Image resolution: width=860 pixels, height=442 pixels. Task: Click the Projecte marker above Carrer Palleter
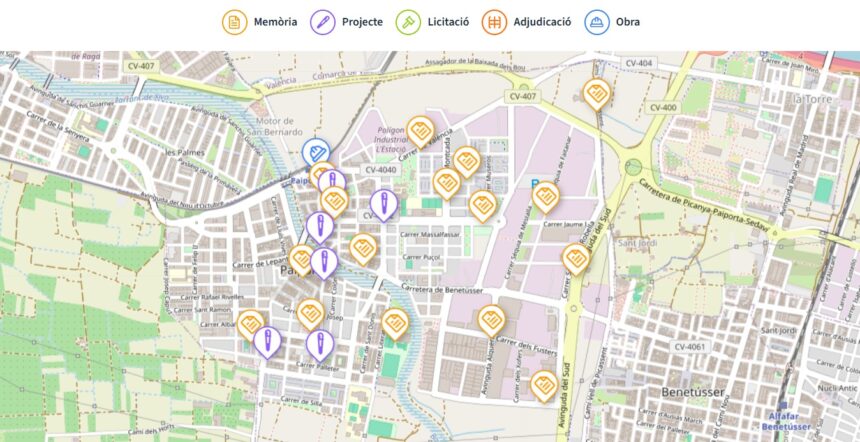click(319, 345)
